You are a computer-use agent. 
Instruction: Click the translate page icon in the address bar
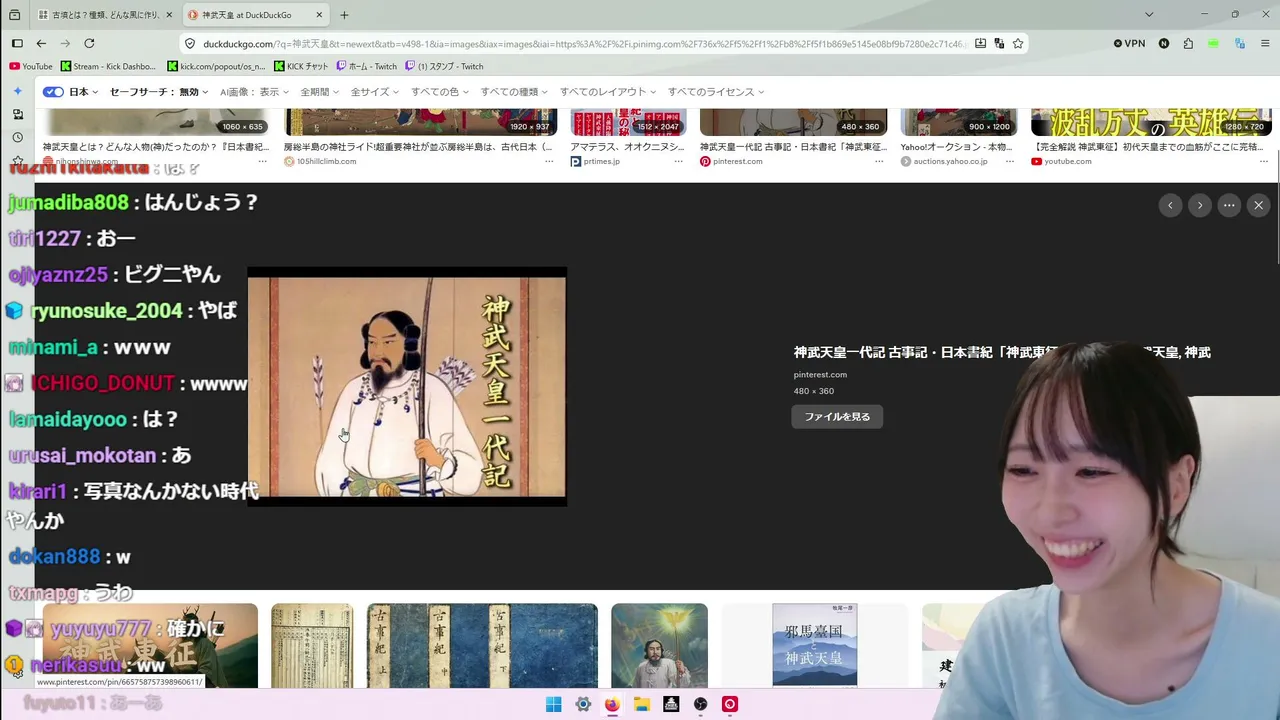pos(999,44)
